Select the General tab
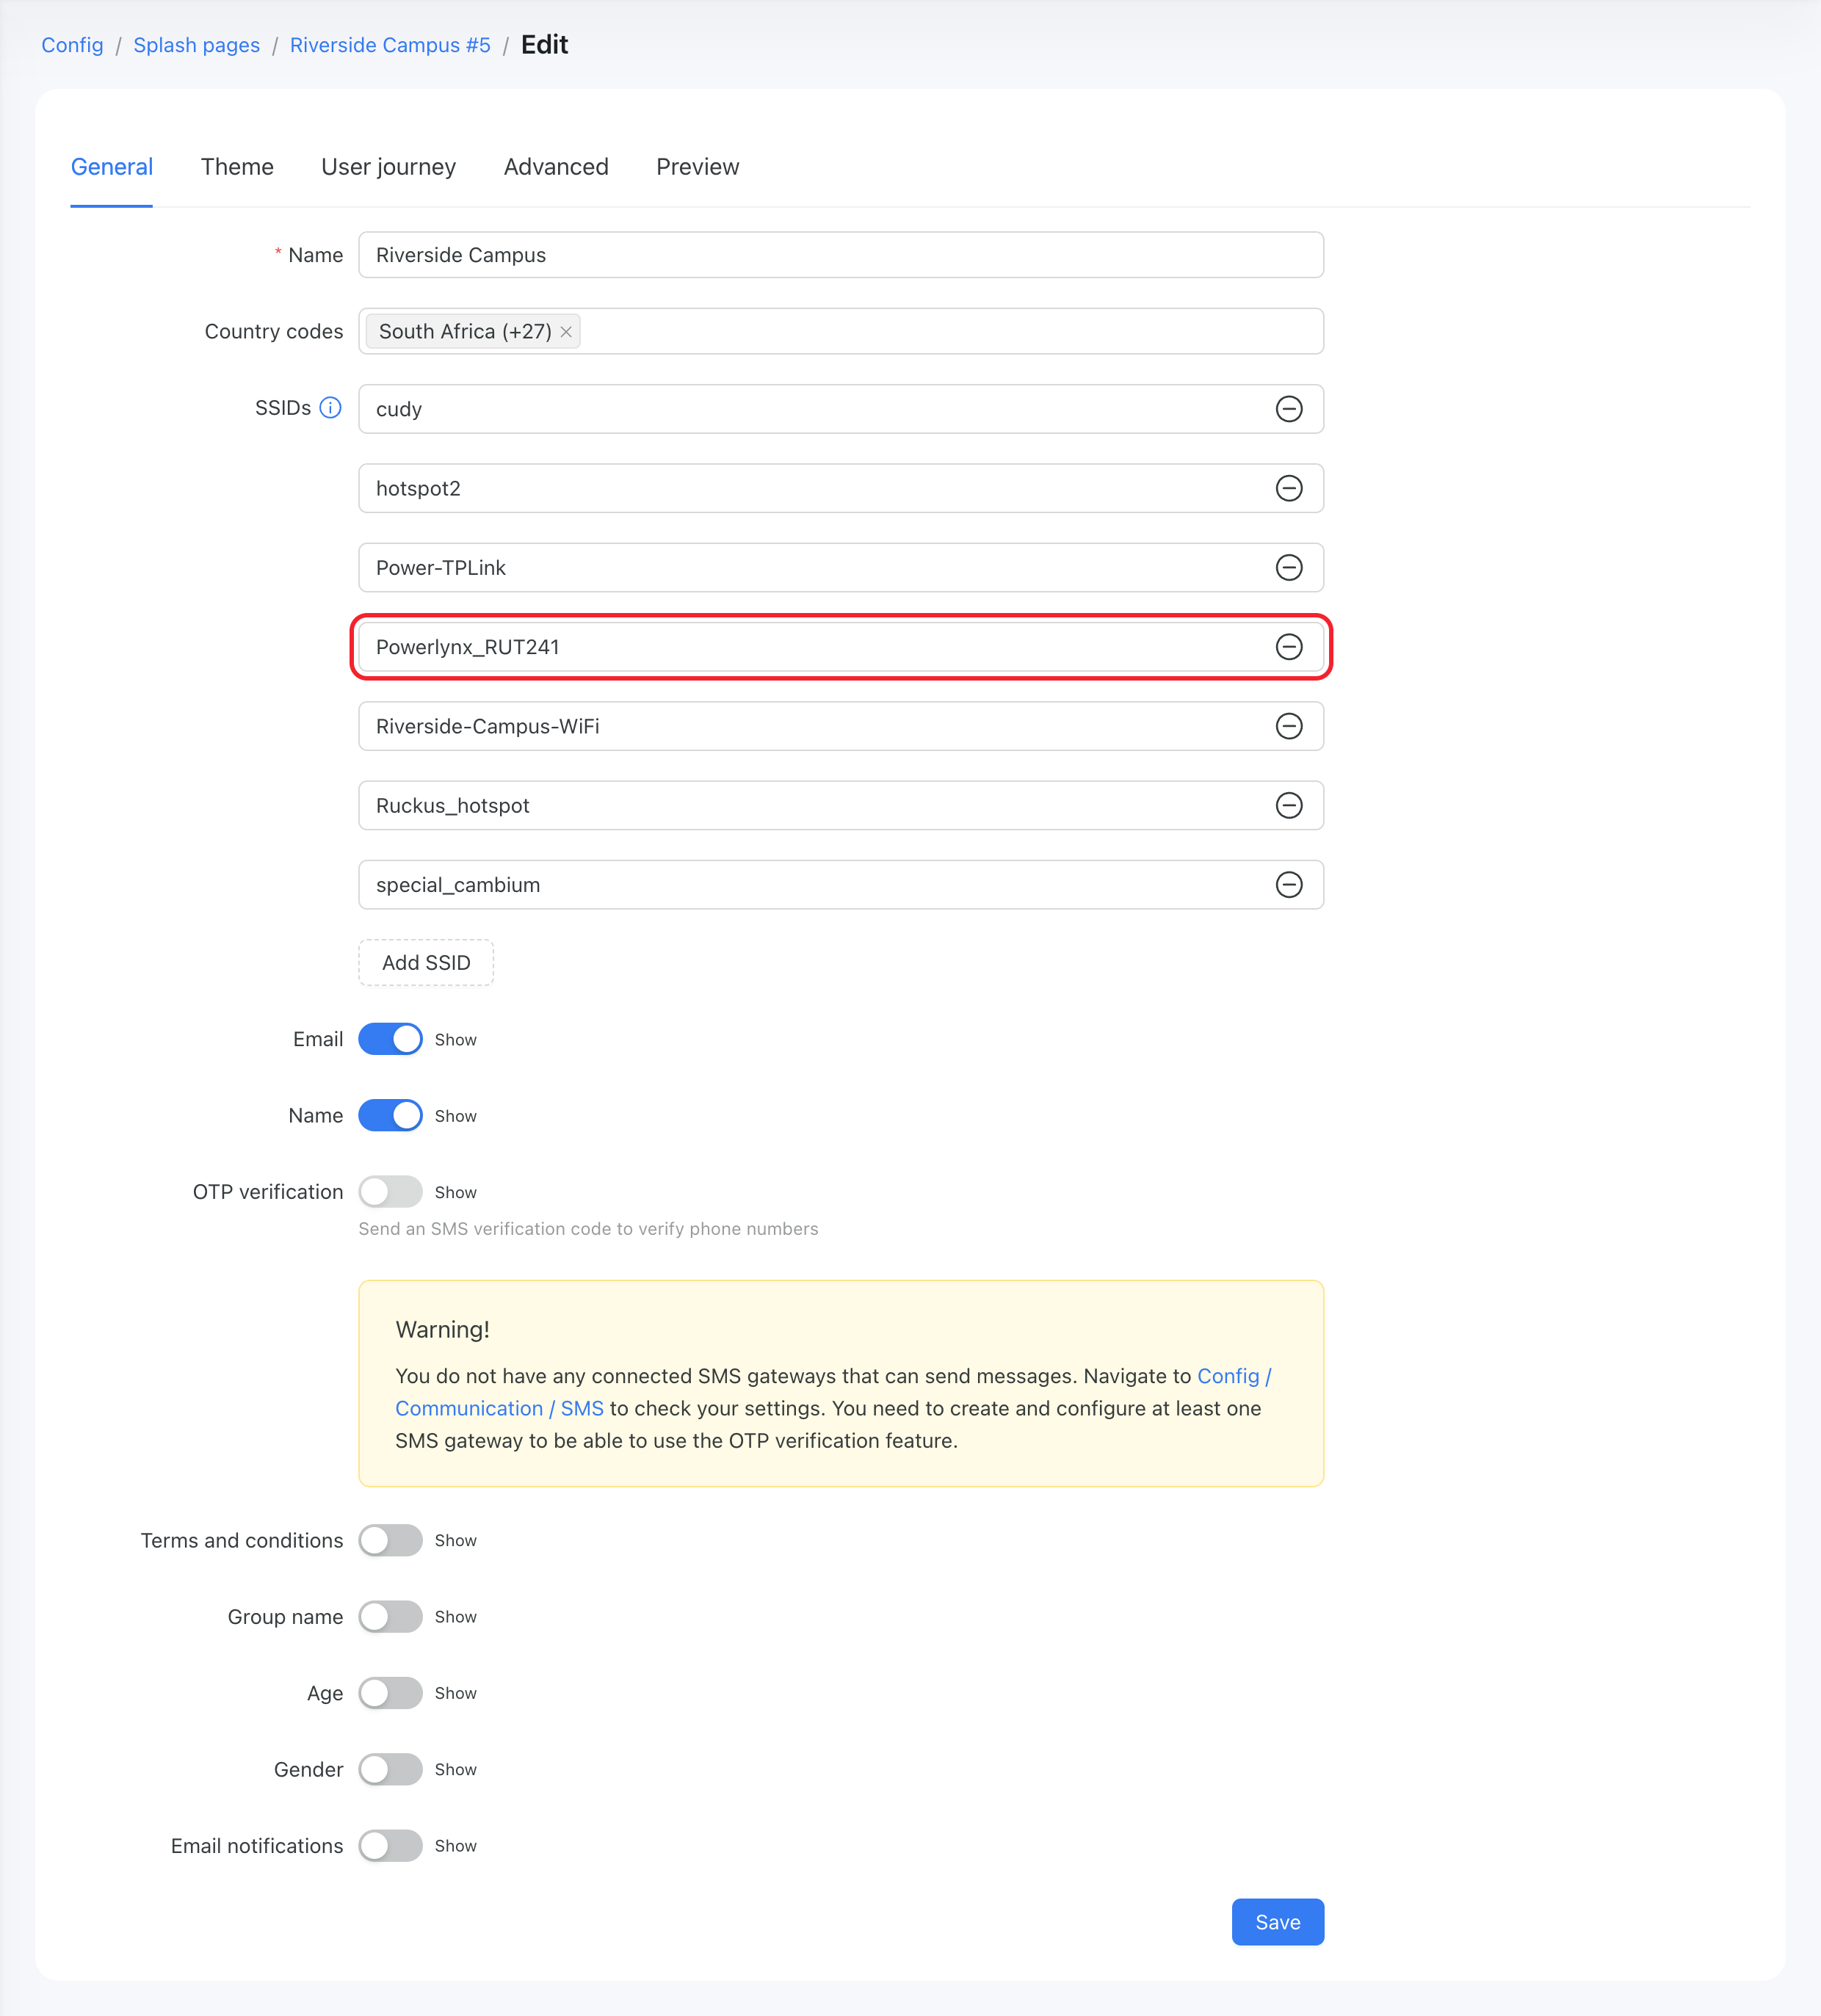The height and width of the screenshot is (2016, 1821). (x=112, y=167)
